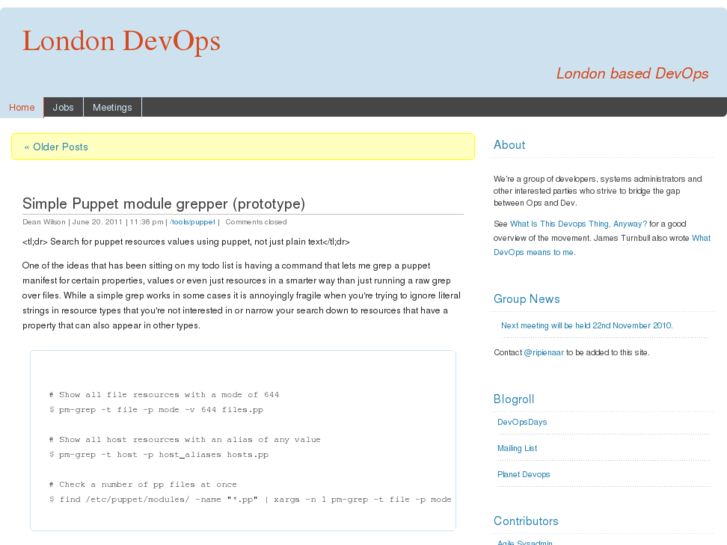Click the 'Comments closed' text
The image size is (727, 545).
click(x=256, y=222)
